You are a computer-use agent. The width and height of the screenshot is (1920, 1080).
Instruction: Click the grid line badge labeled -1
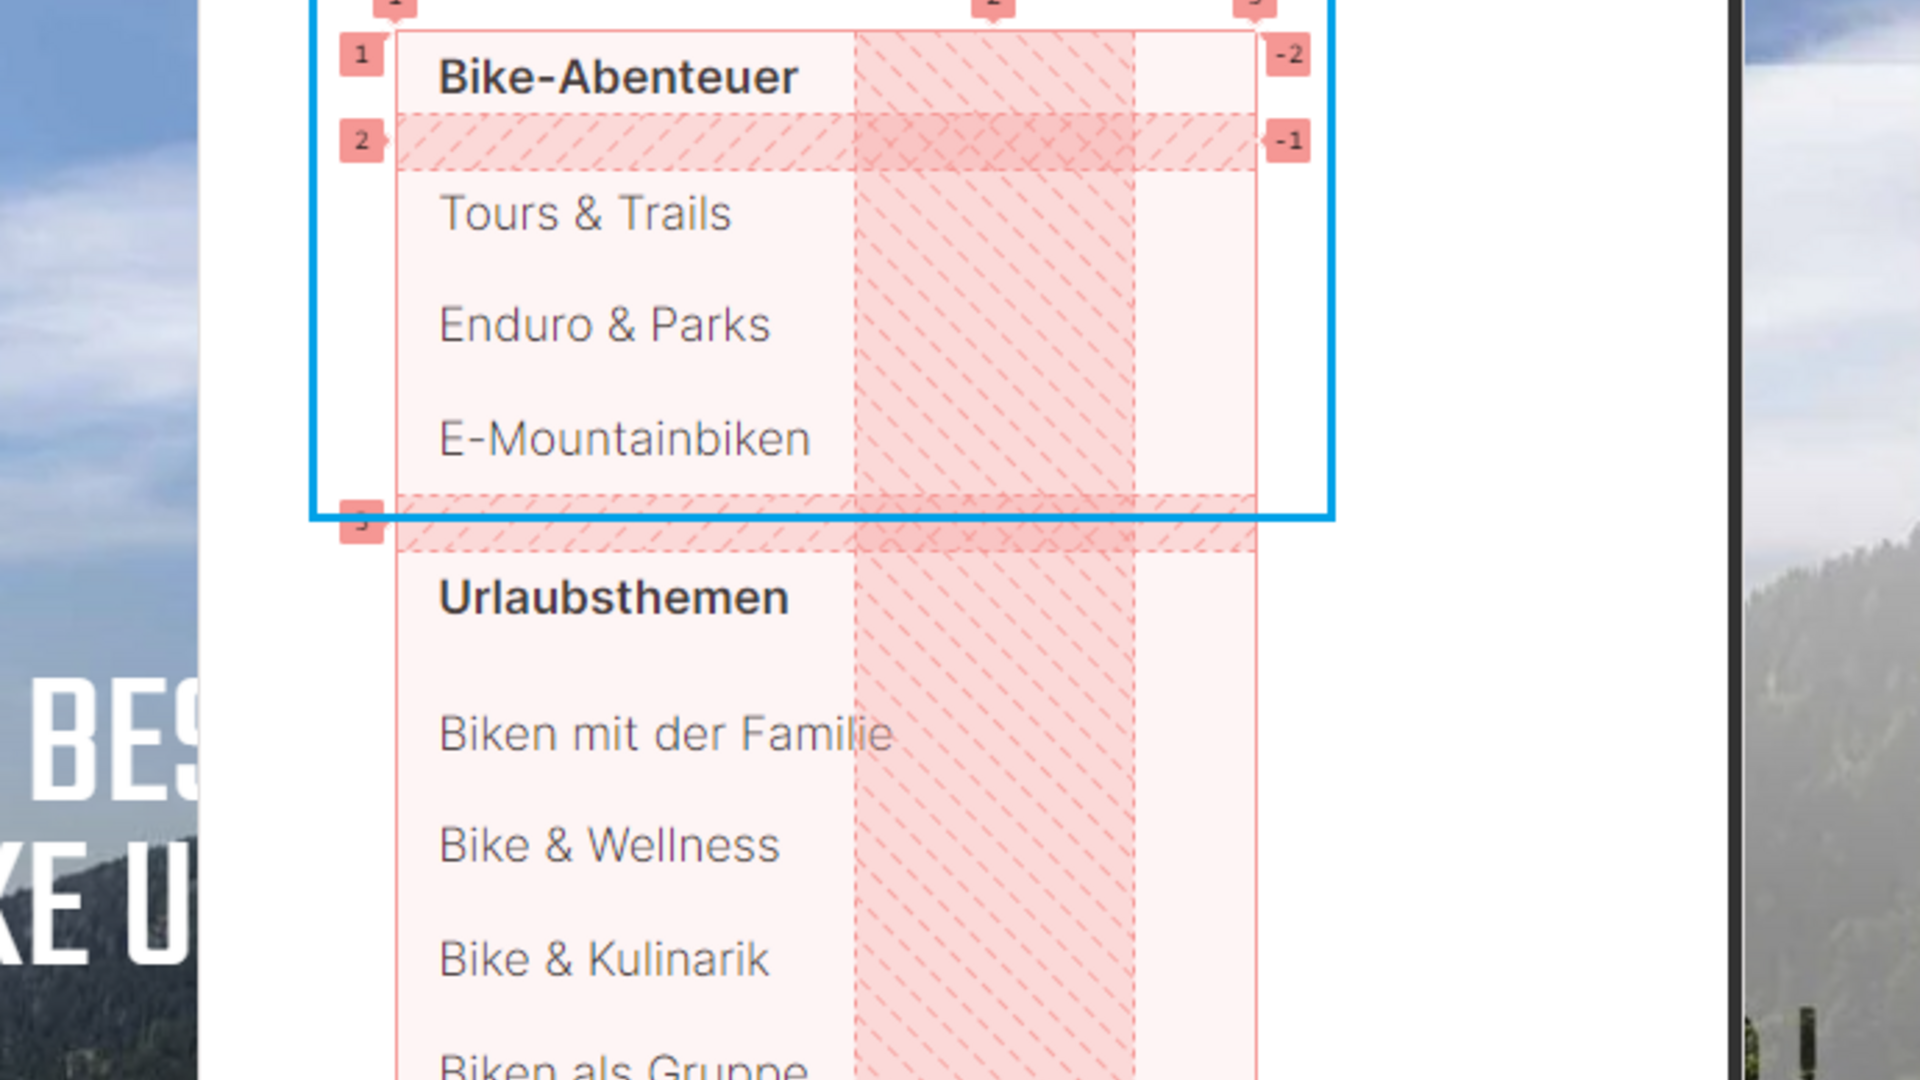pyautogui.click(x=1288, y=141)
